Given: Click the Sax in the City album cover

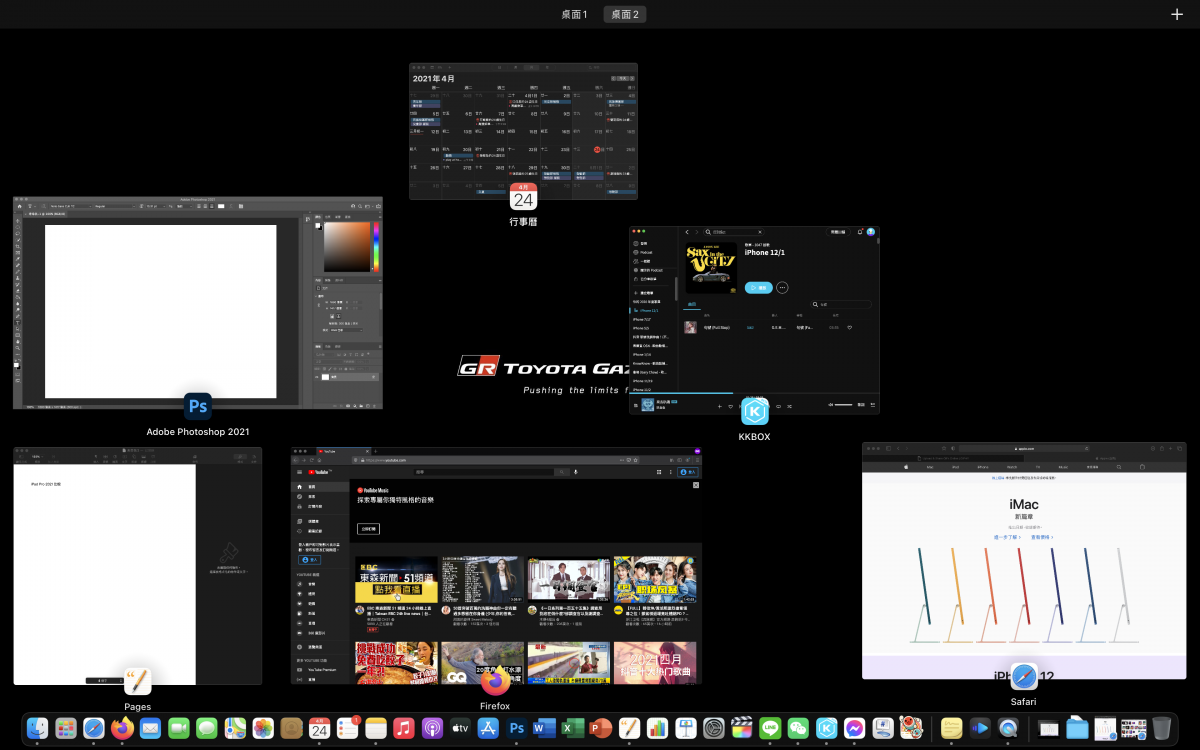Looking at the screenshot, I should pyautogui.click(x=712, y=268).
